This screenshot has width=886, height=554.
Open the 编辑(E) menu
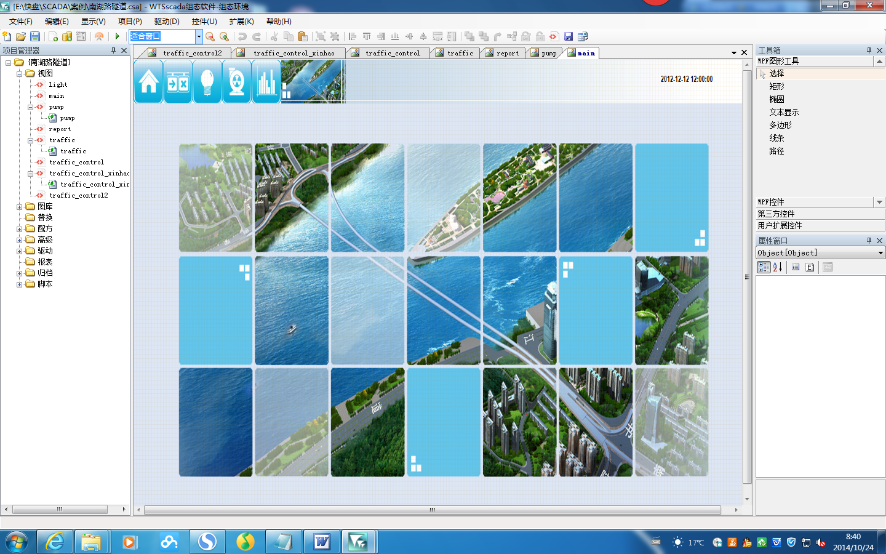tap(57, 21)
